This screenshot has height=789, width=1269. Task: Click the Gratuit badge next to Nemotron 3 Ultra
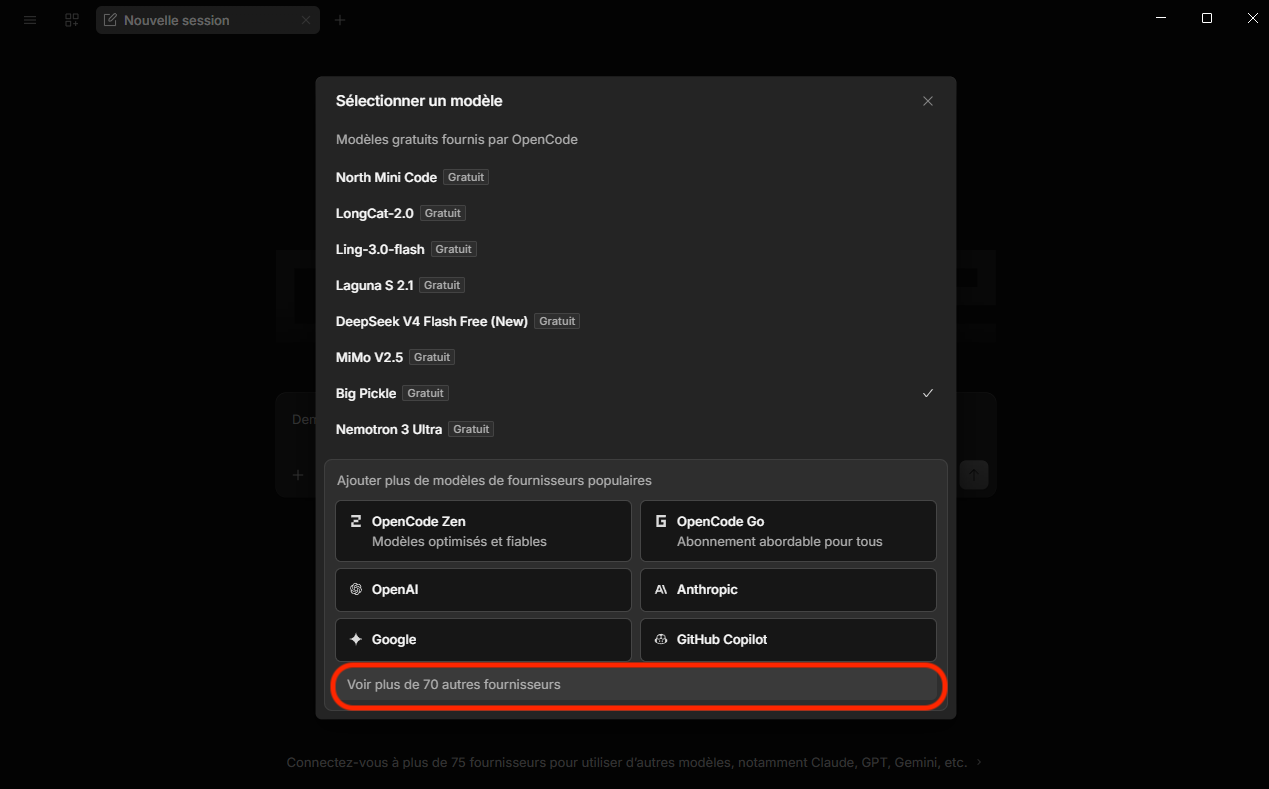[x=471, y=429]
